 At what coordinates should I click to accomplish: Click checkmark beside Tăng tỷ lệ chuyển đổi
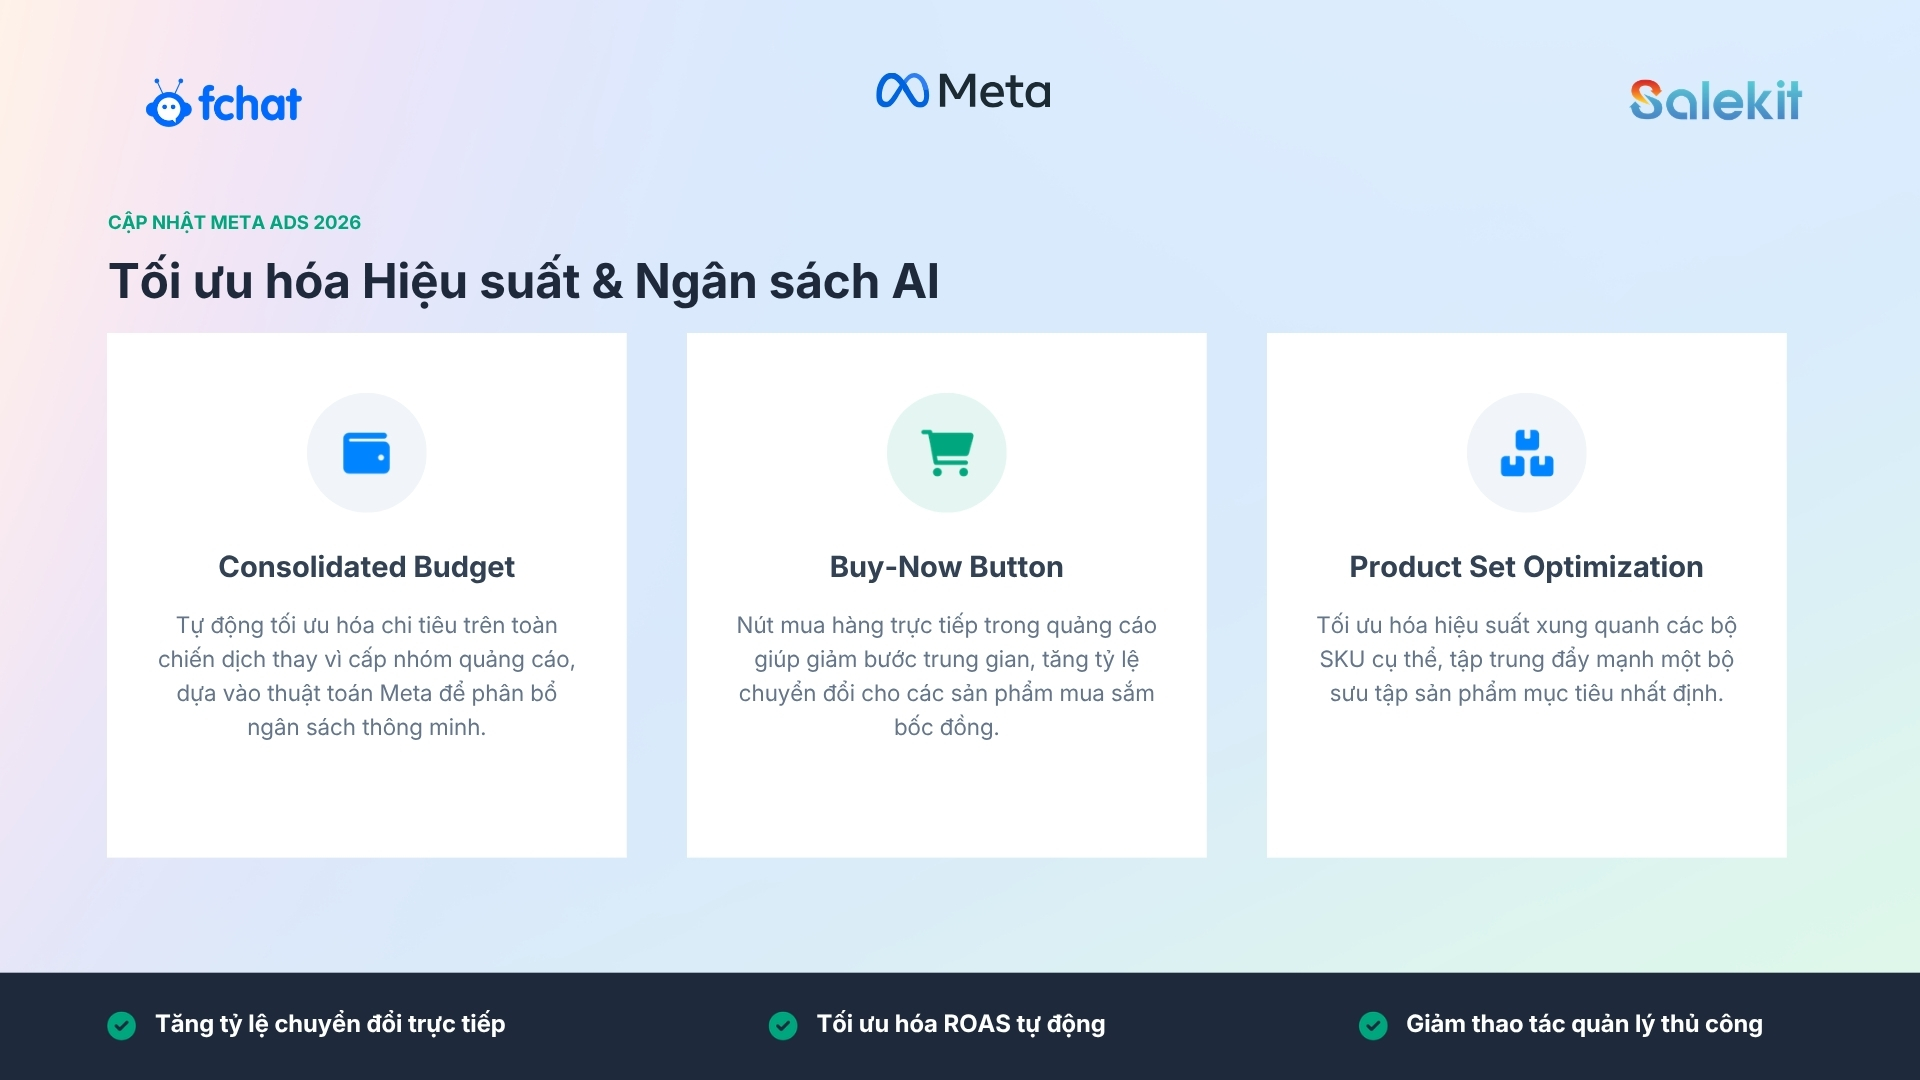coord(122,1025)
